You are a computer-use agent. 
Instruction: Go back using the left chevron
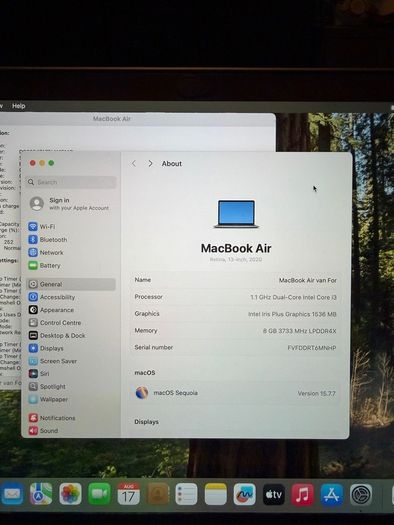134,163
